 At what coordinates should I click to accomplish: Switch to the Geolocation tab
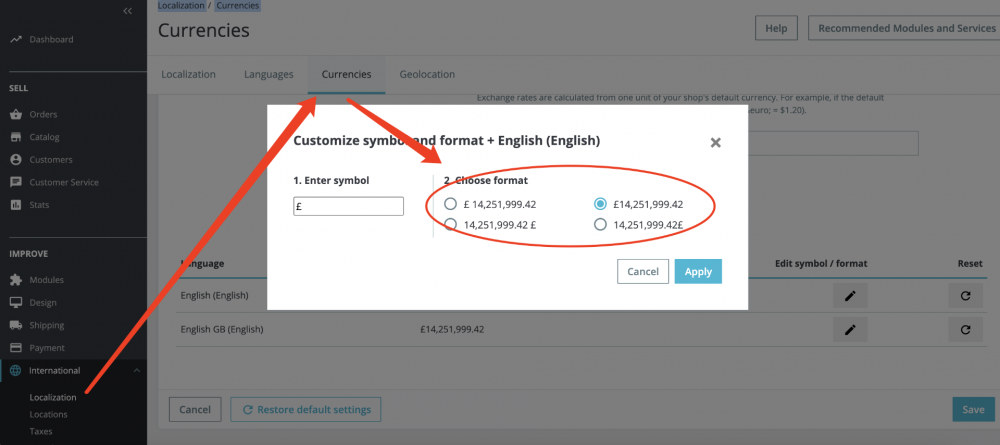427,74
